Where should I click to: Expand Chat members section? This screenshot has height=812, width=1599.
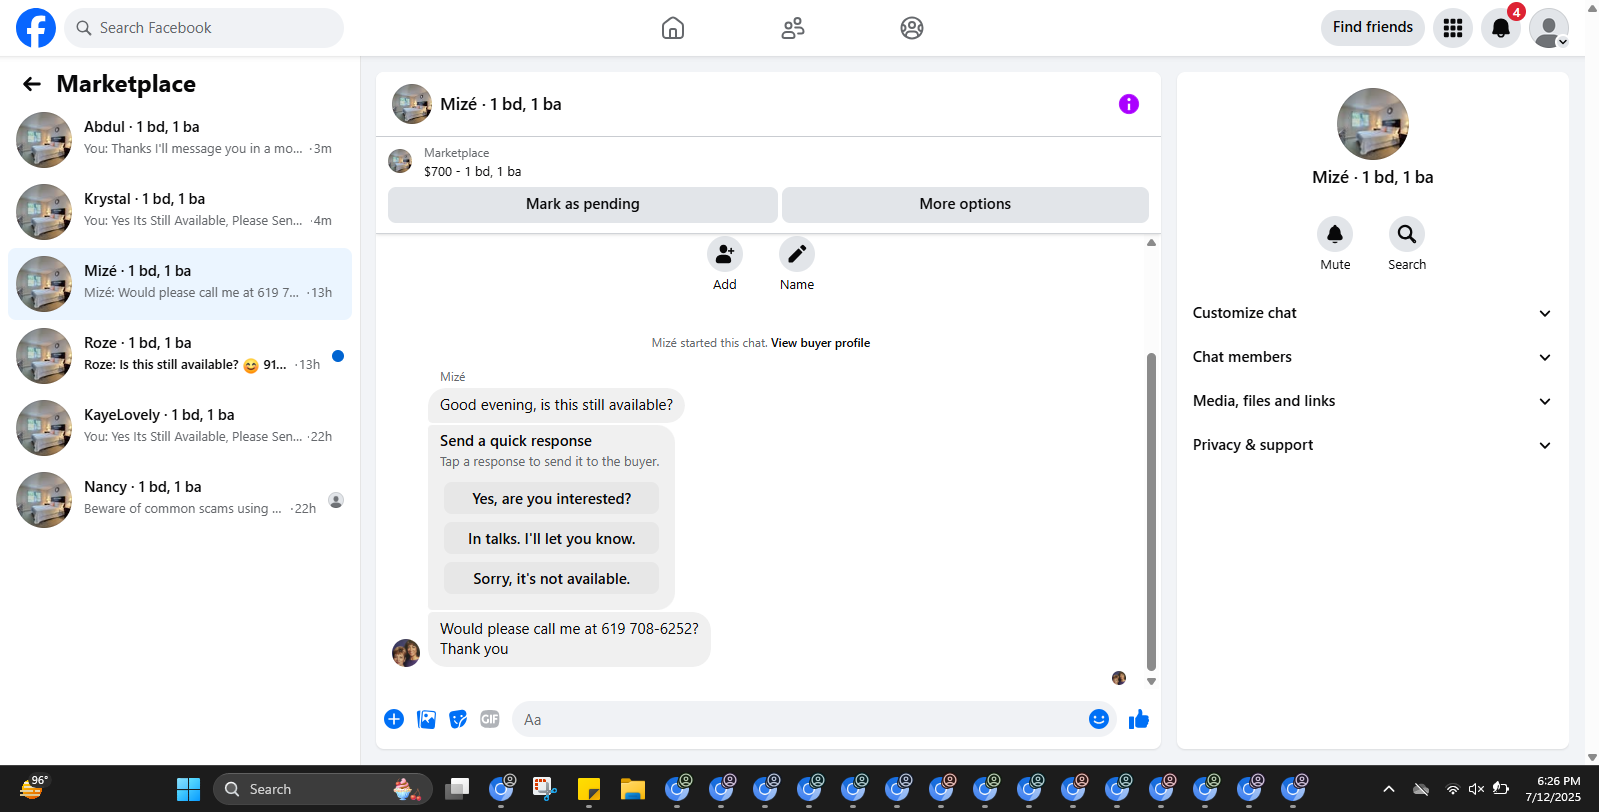[1373, 357]
